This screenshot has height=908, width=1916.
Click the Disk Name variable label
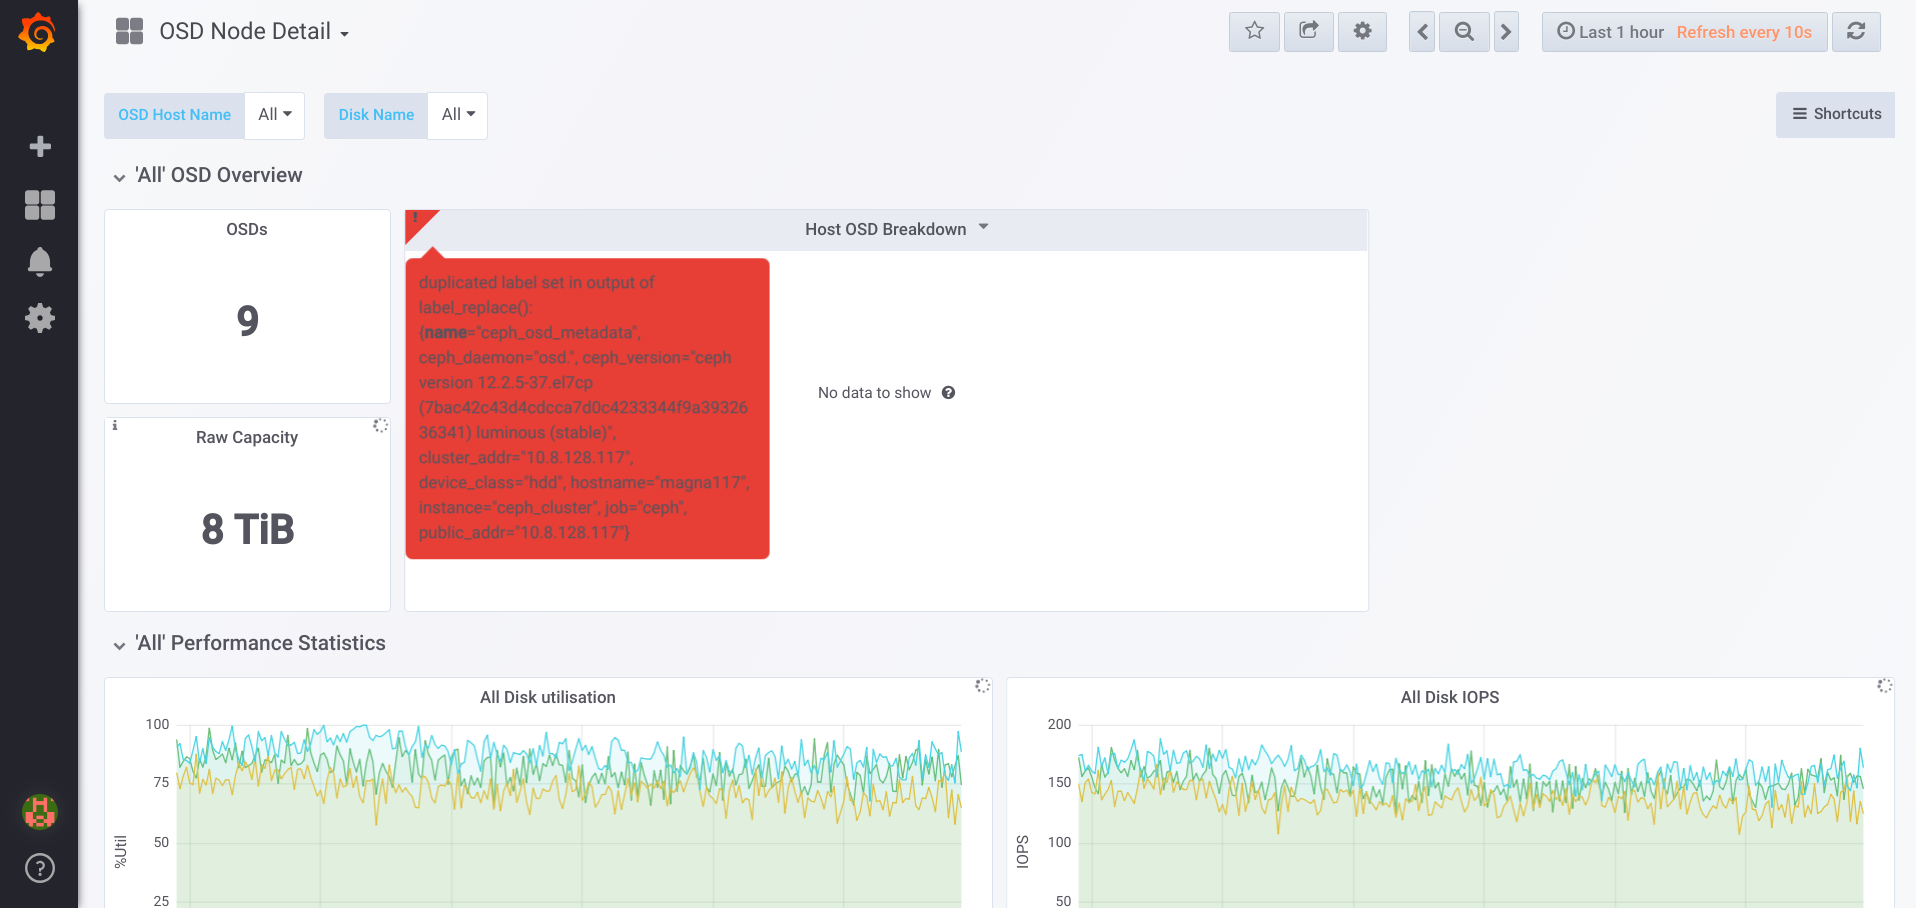pyautogui.click(x=376, y=115)
